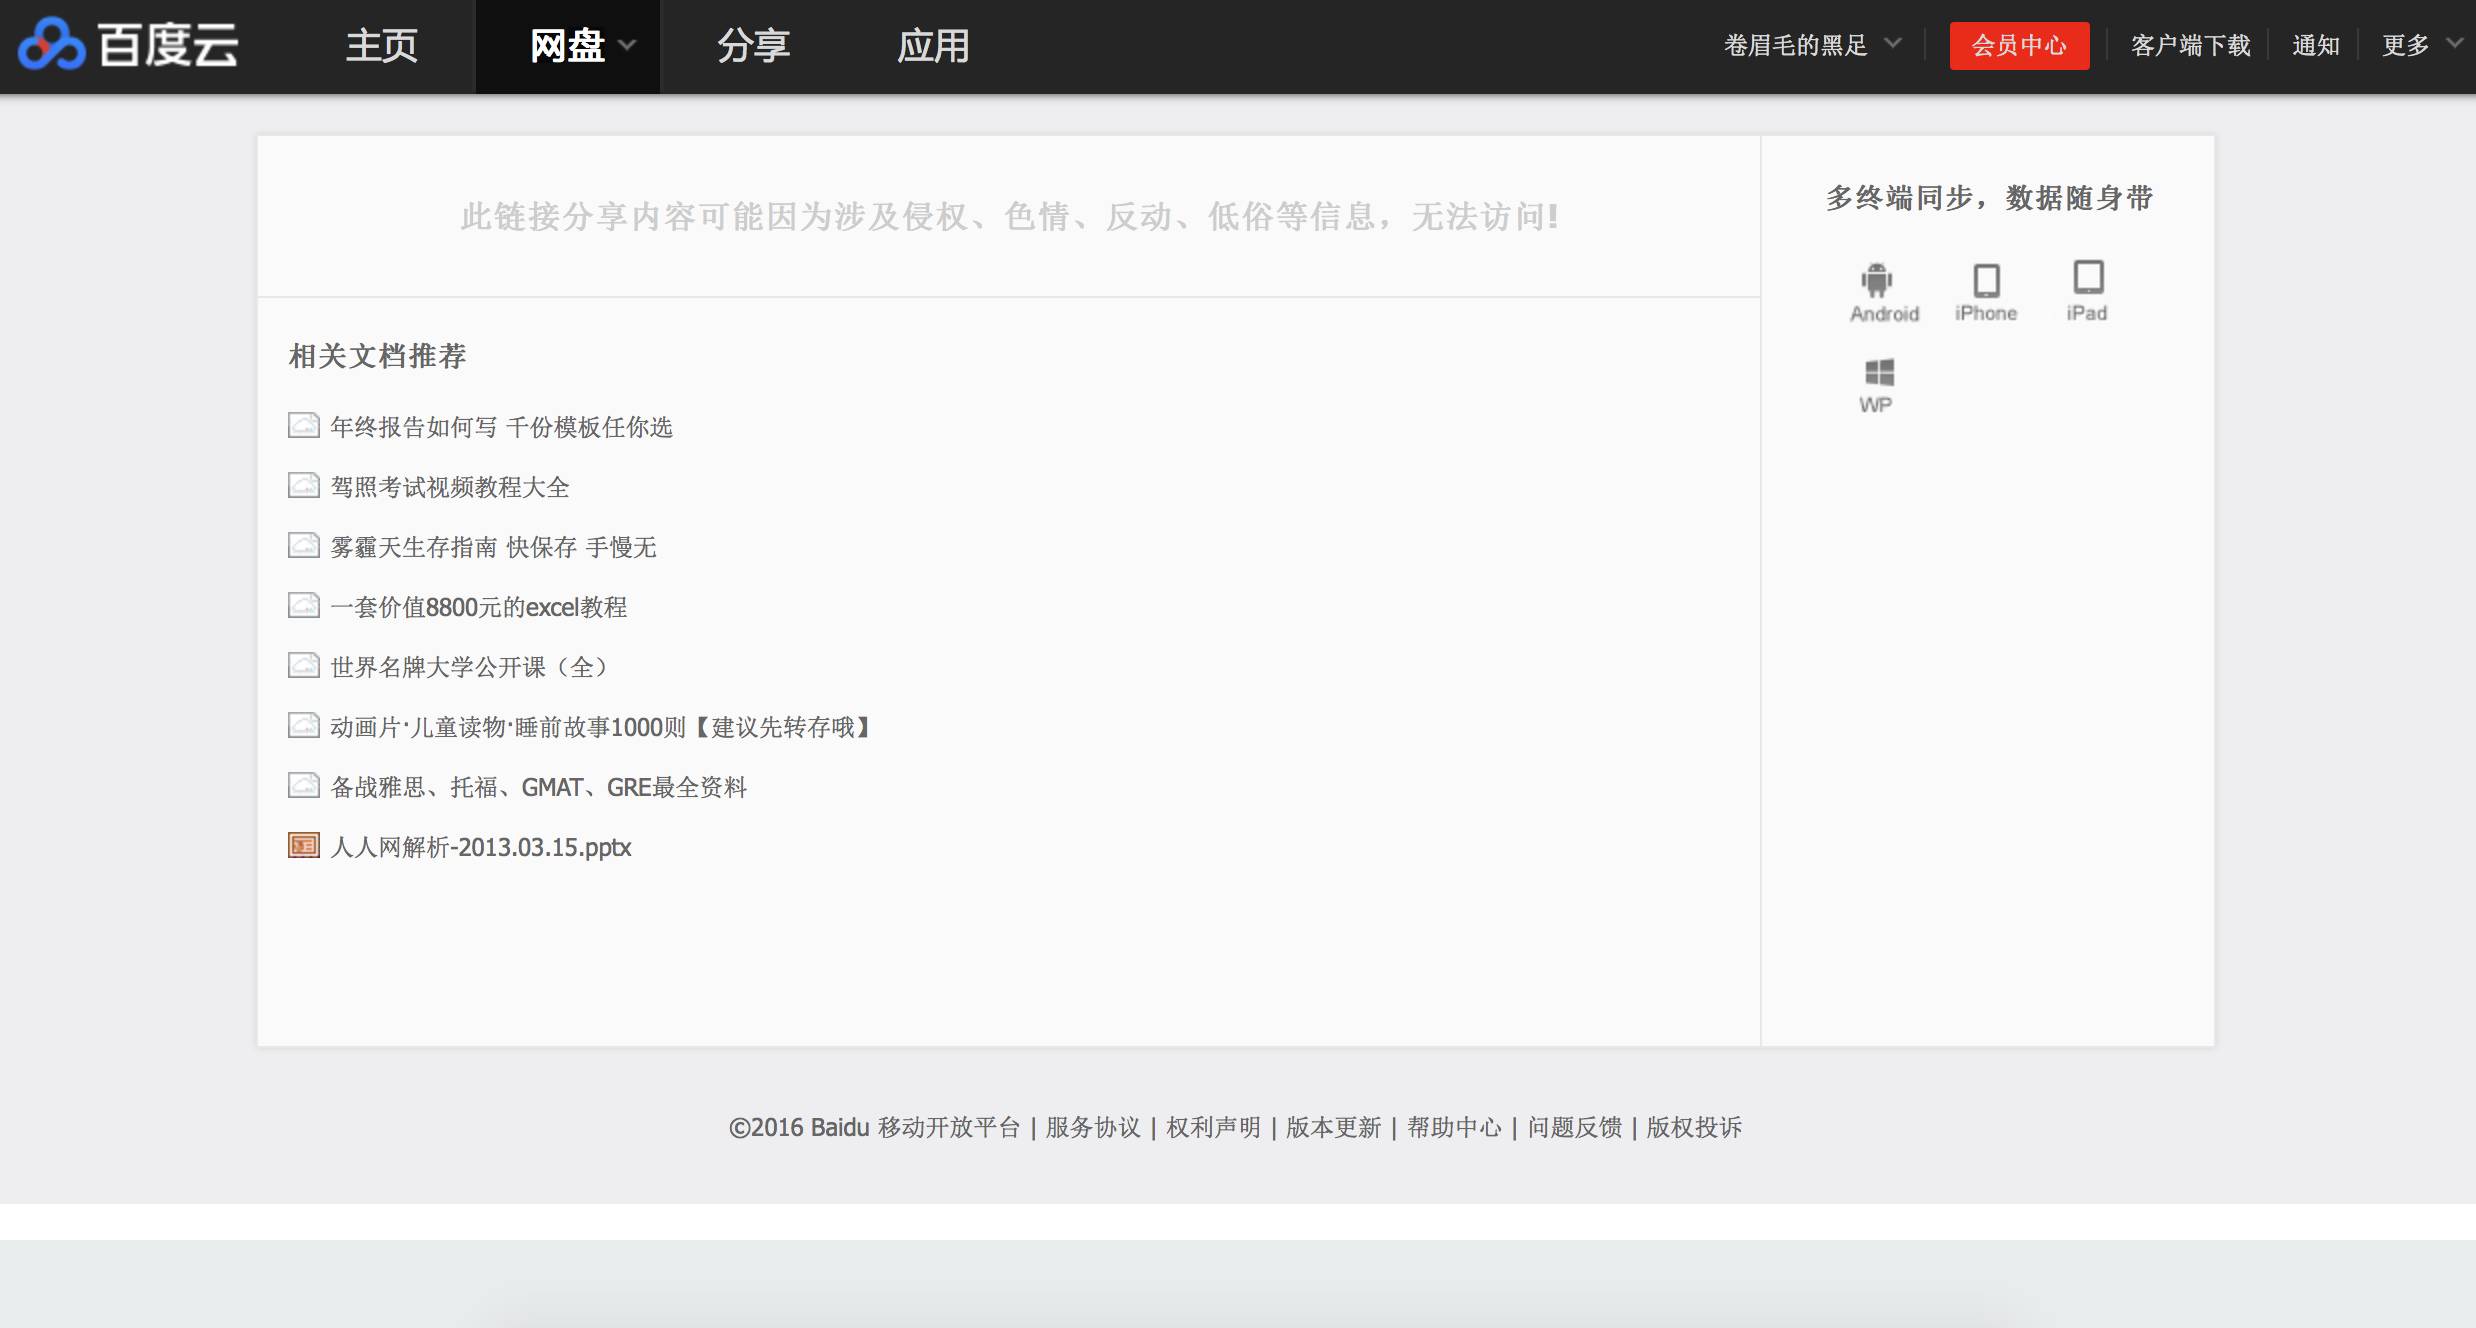Click the document icon beside 雾霾天生存指南

pyautogui.click(x=302, y=545)
